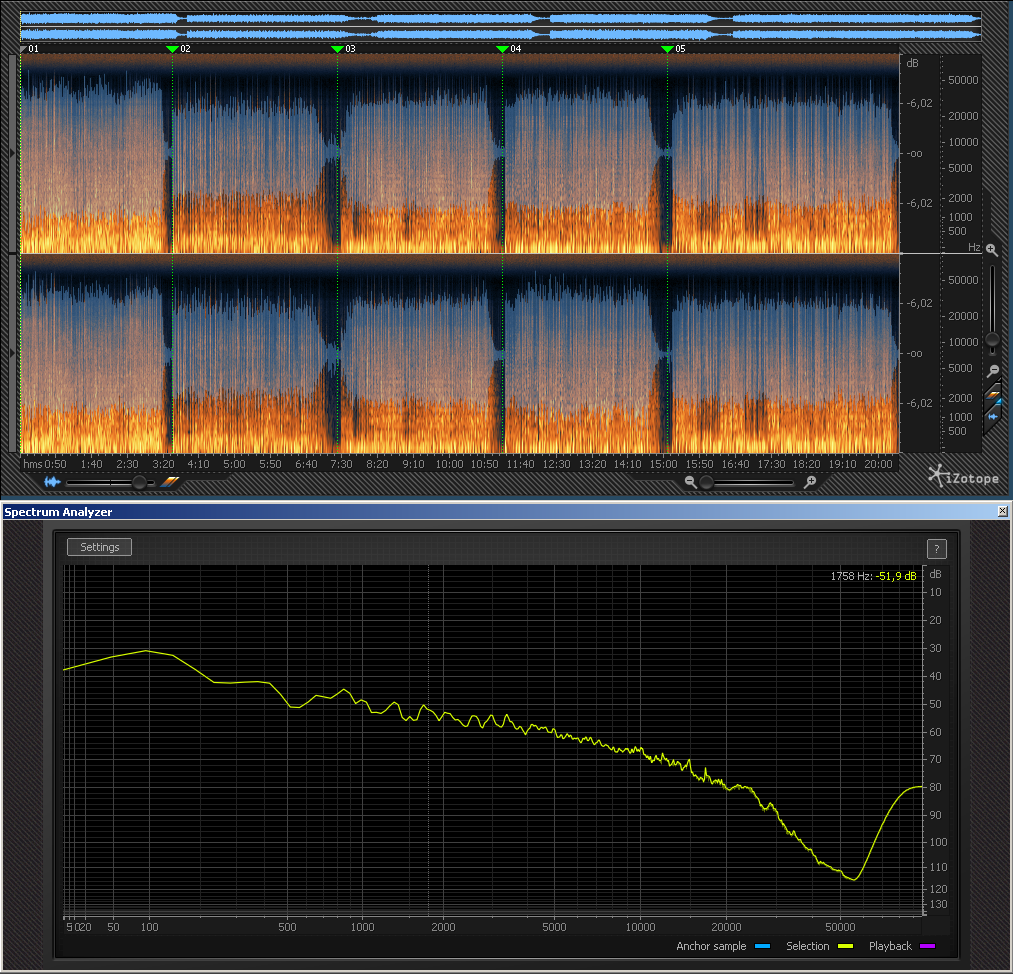Click the waveform overview strip at top
Viewport: 1013px width, 974px height.
[500, 26]
